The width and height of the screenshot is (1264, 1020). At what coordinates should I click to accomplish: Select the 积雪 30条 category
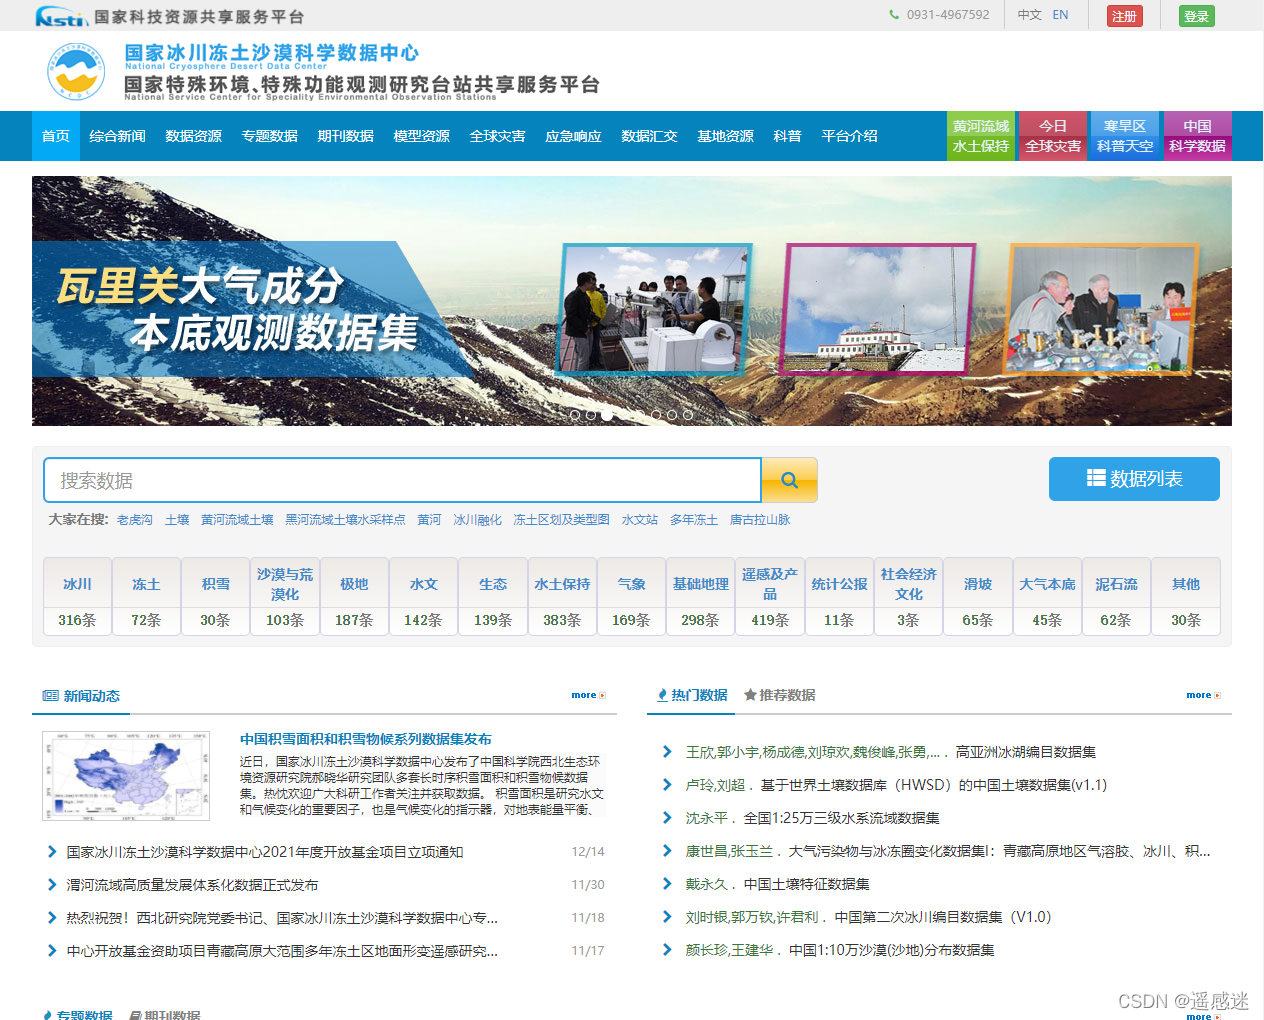pyautogui.click(x=216, y=597)
